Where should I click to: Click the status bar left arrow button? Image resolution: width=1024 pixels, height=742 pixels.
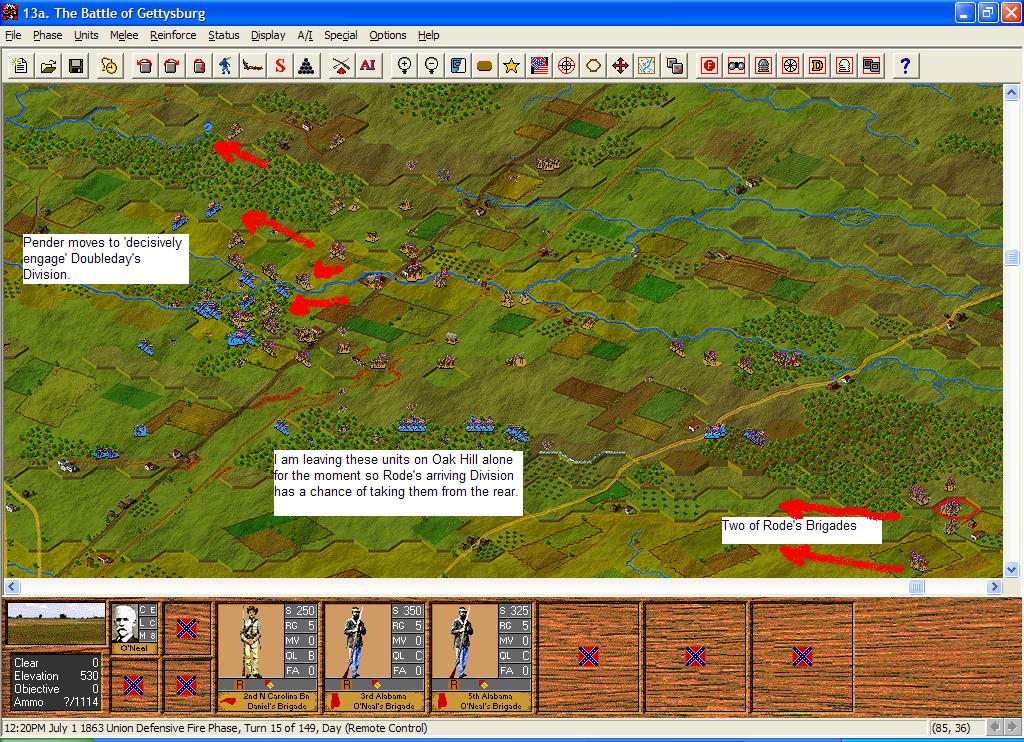tap(994, 727)
